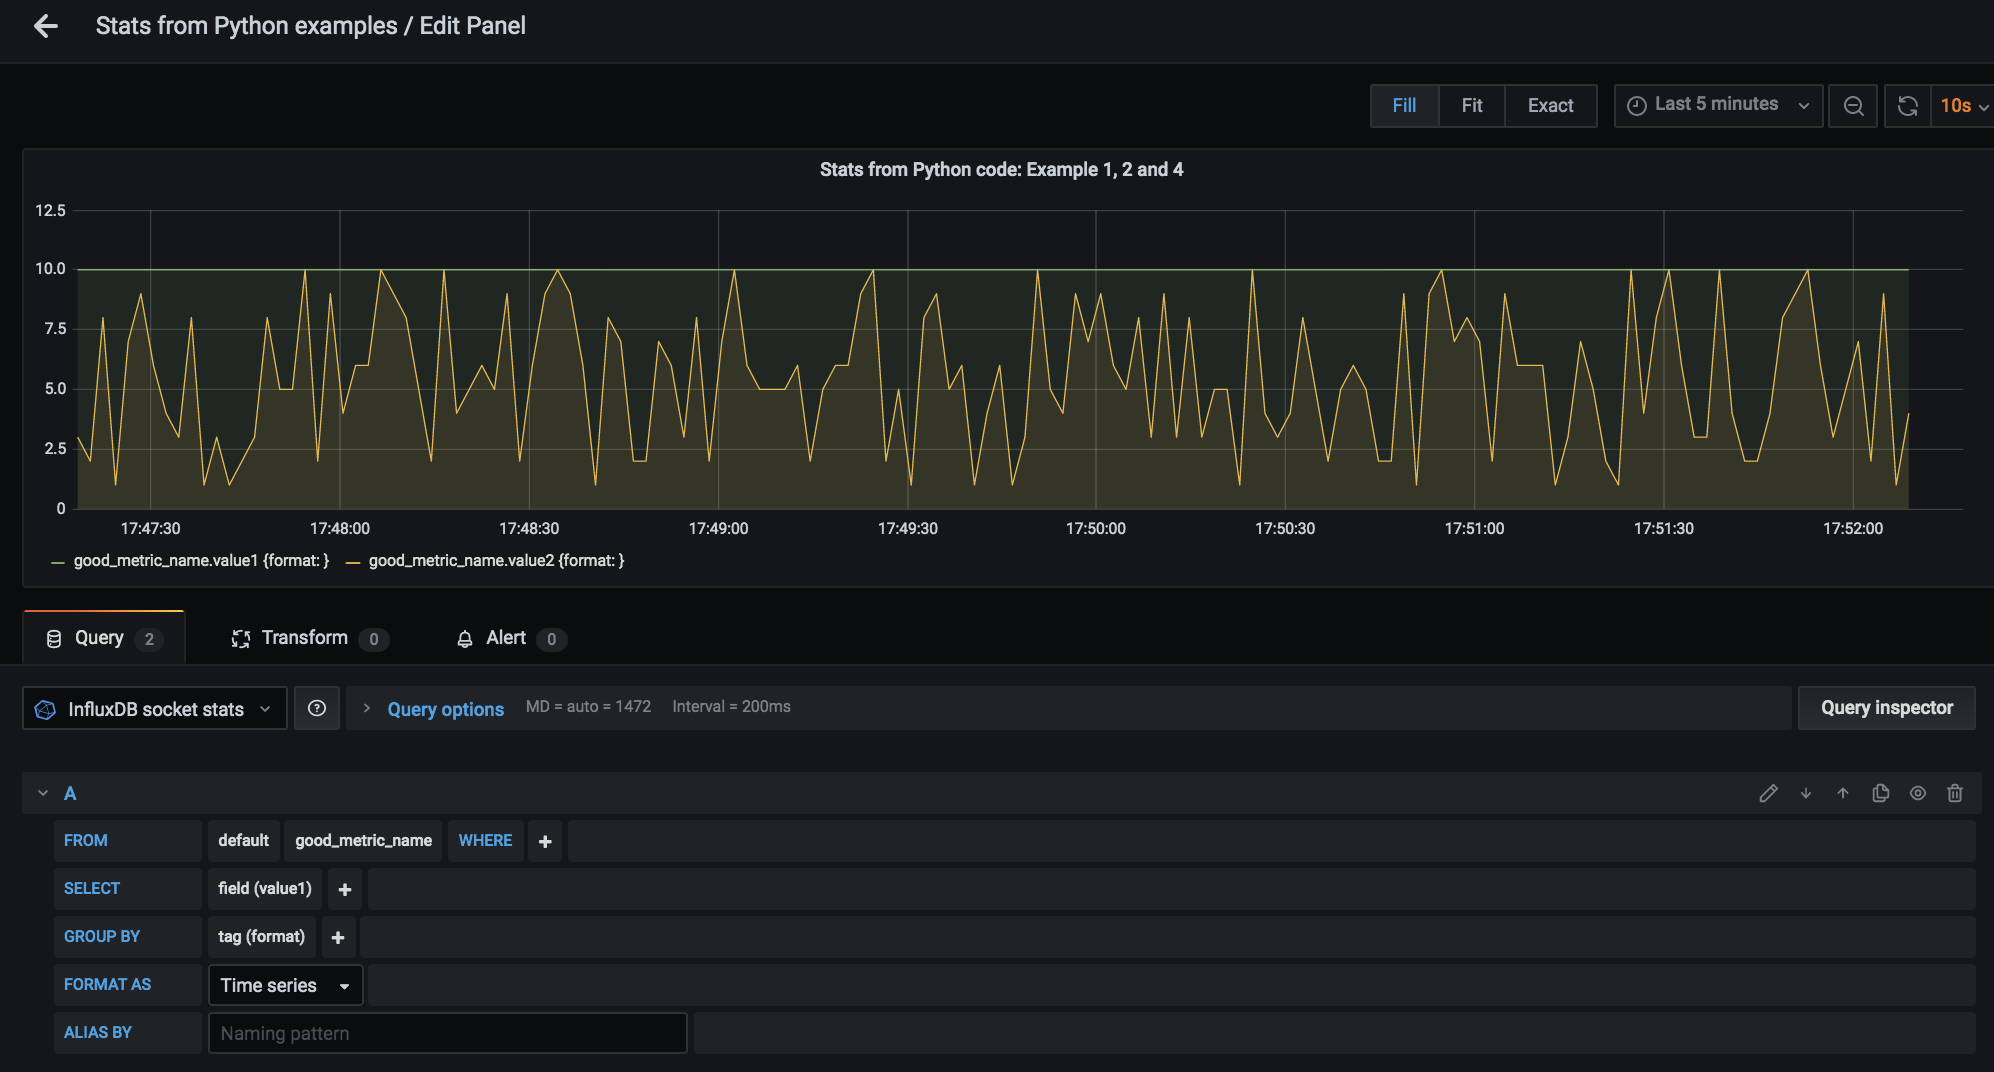1994x1072 pixels.
Task: Click Interval = 200ms text
Action: click(x=731, y=707)
